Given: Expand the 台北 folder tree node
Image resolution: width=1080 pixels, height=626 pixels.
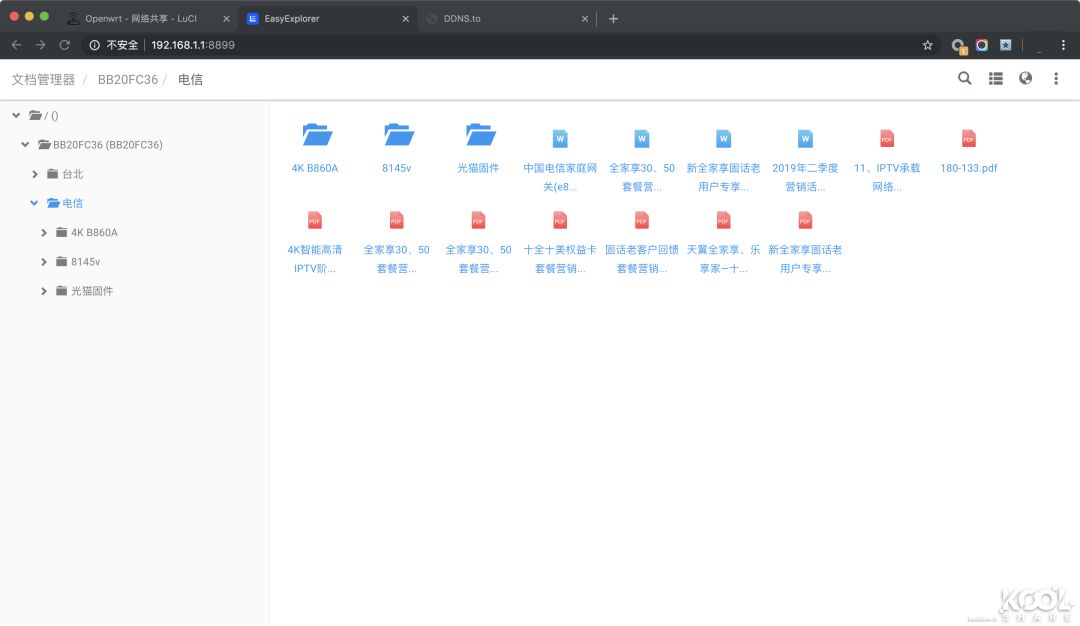Looking at the screenshot, I should [x=35, y=174].
